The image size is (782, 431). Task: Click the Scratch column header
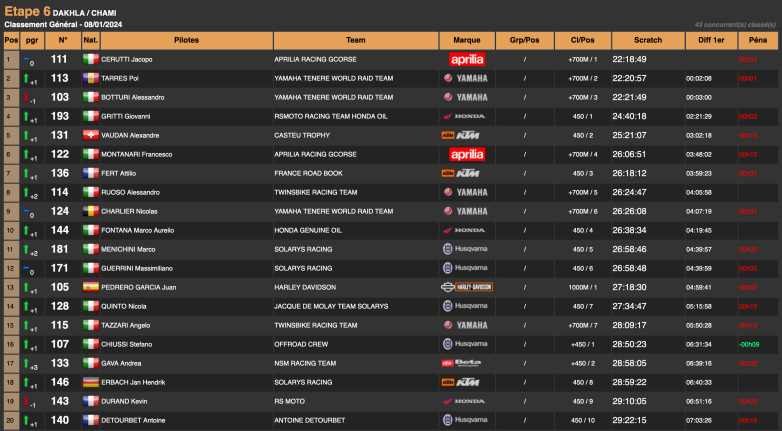point(648,40)
